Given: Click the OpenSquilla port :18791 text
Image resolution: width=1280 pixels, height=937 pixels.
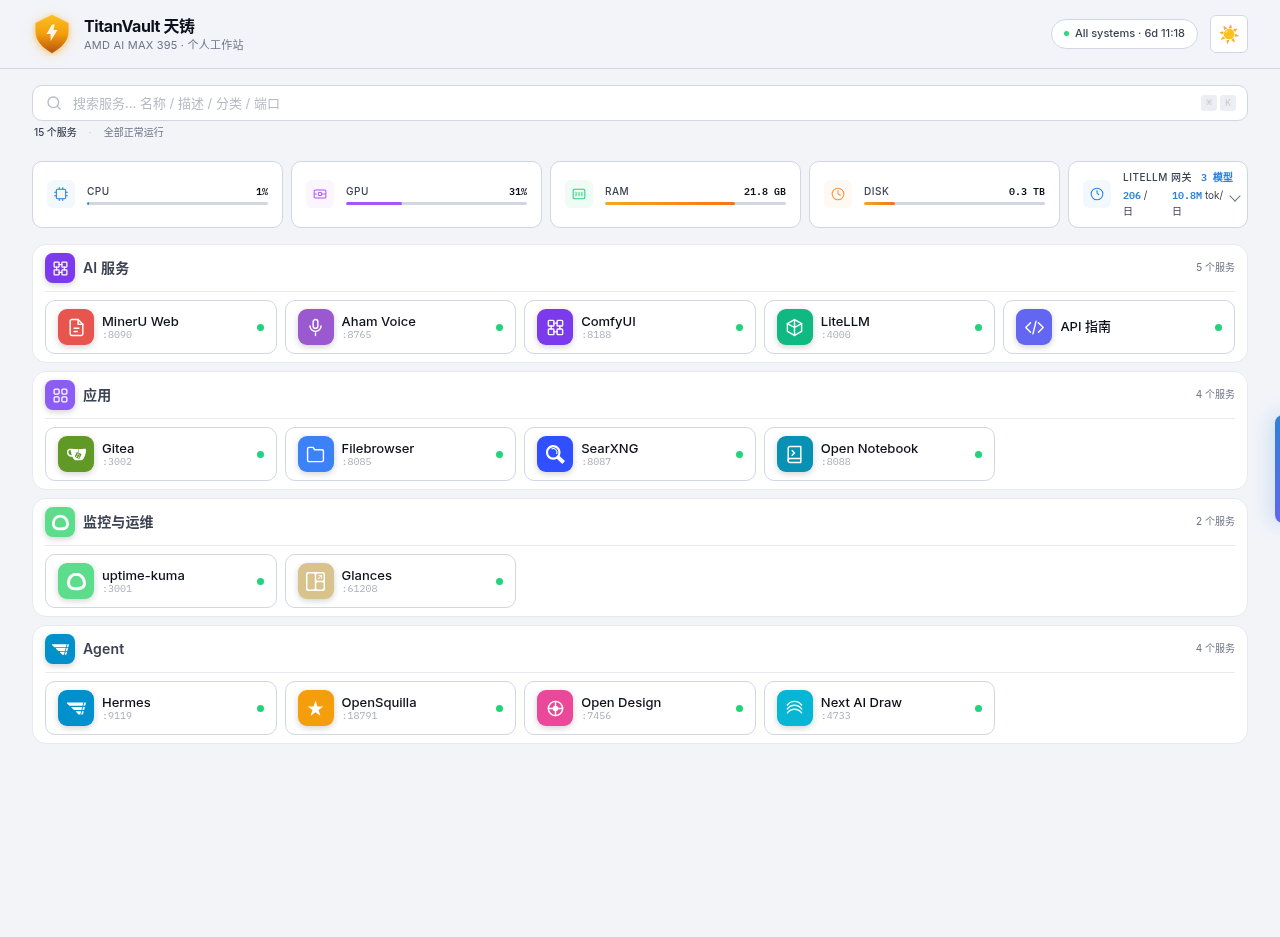Looking at the screenshot, I should tap(360, 716).
